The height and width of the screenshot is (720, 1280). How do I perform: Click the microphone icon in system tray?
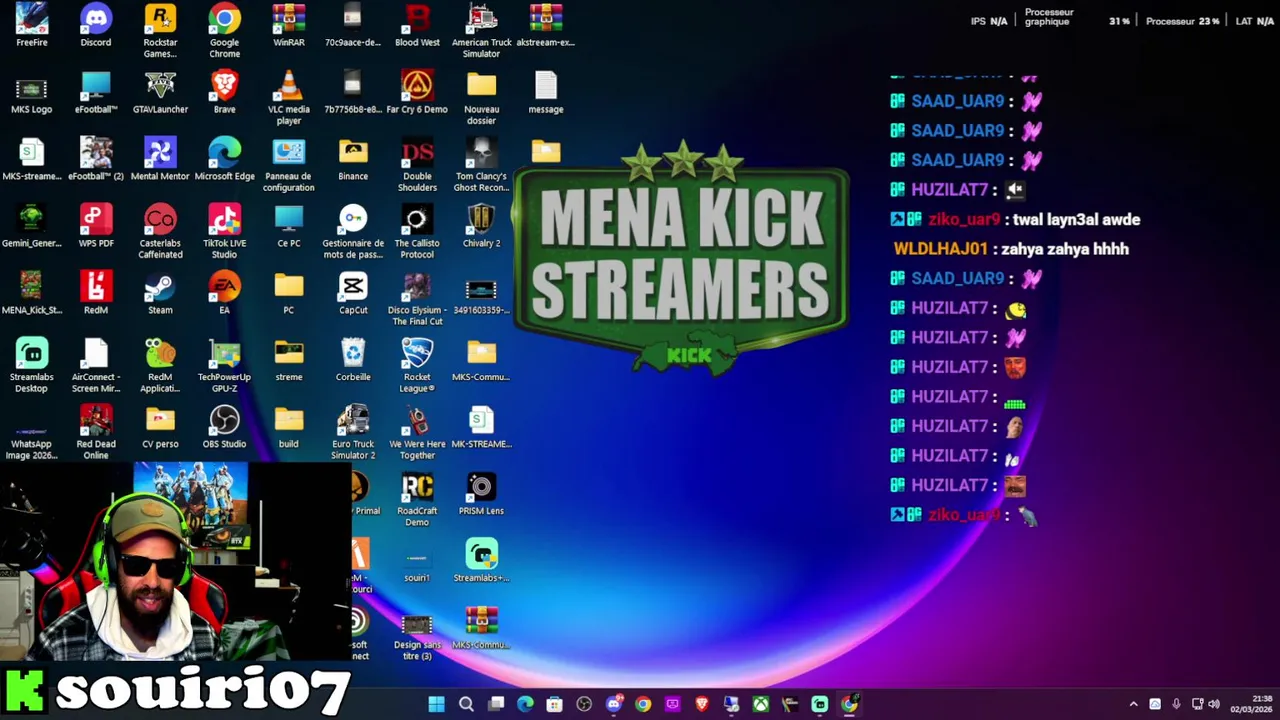pyautogui.click(x=1176, y=704)
